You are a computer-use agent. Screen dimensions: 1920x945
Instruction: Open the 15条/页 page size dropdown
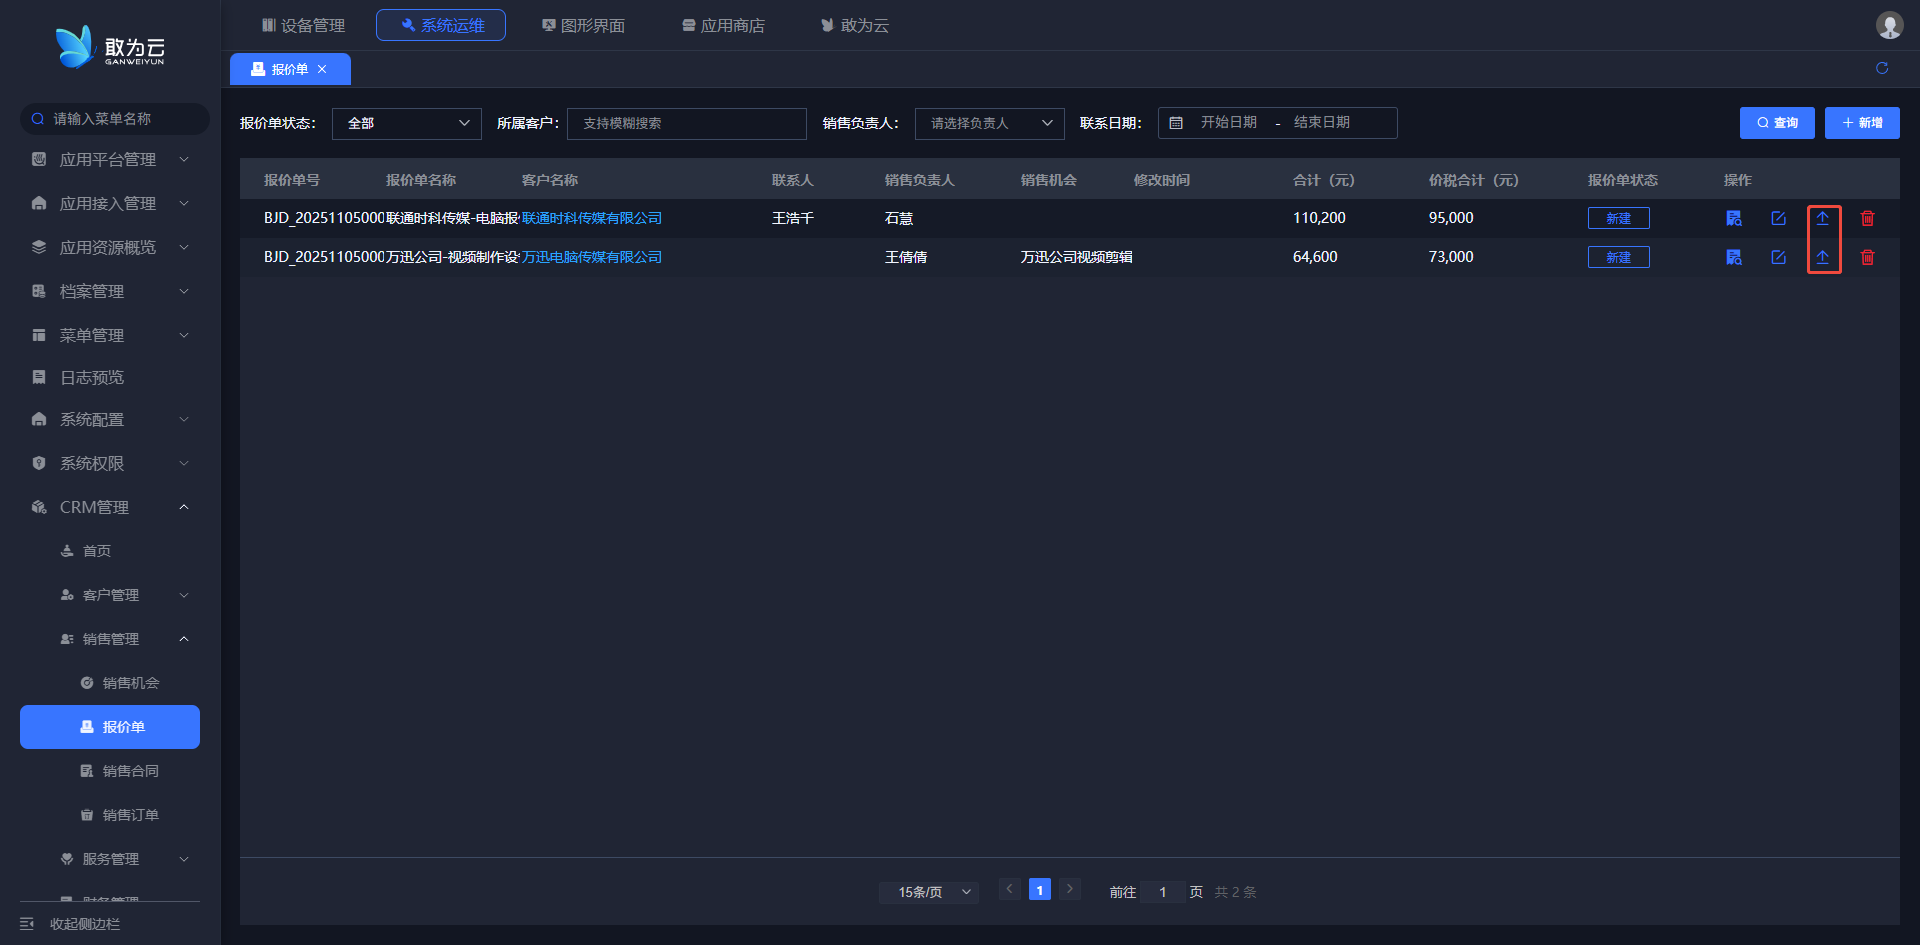click(929, 892)
